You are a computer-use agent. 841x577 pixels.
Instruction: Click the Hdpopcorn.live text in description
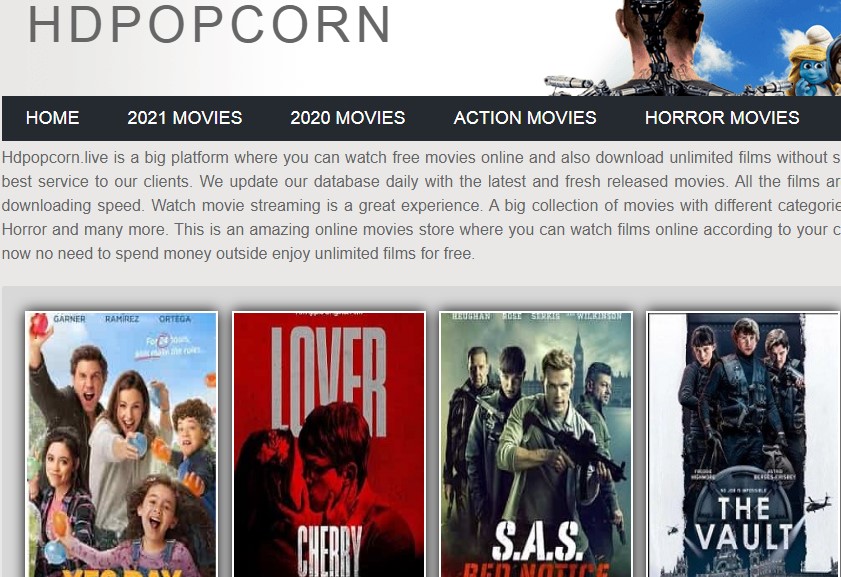point(55,158)
